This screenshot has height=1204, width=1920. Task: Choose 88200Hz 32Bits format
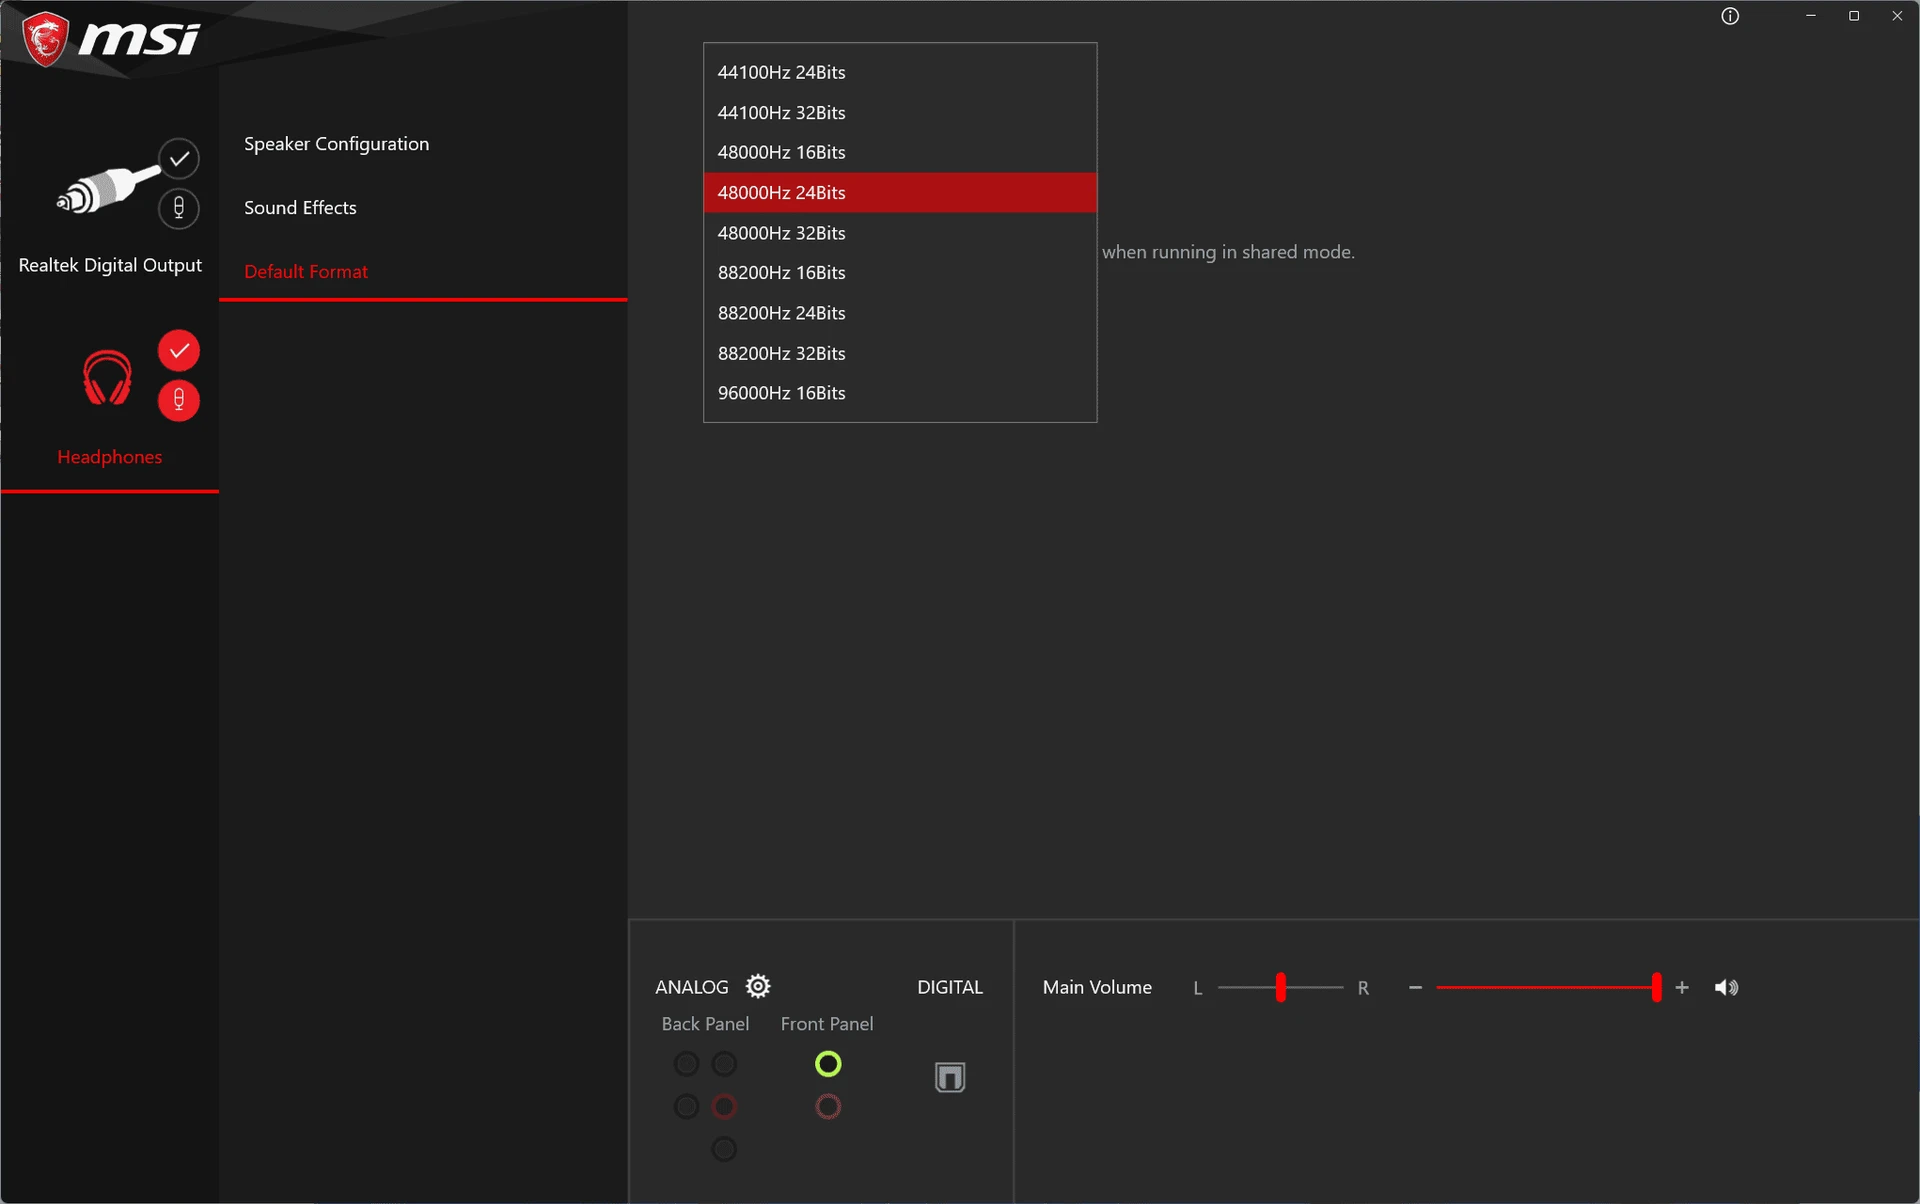[900, 353]
